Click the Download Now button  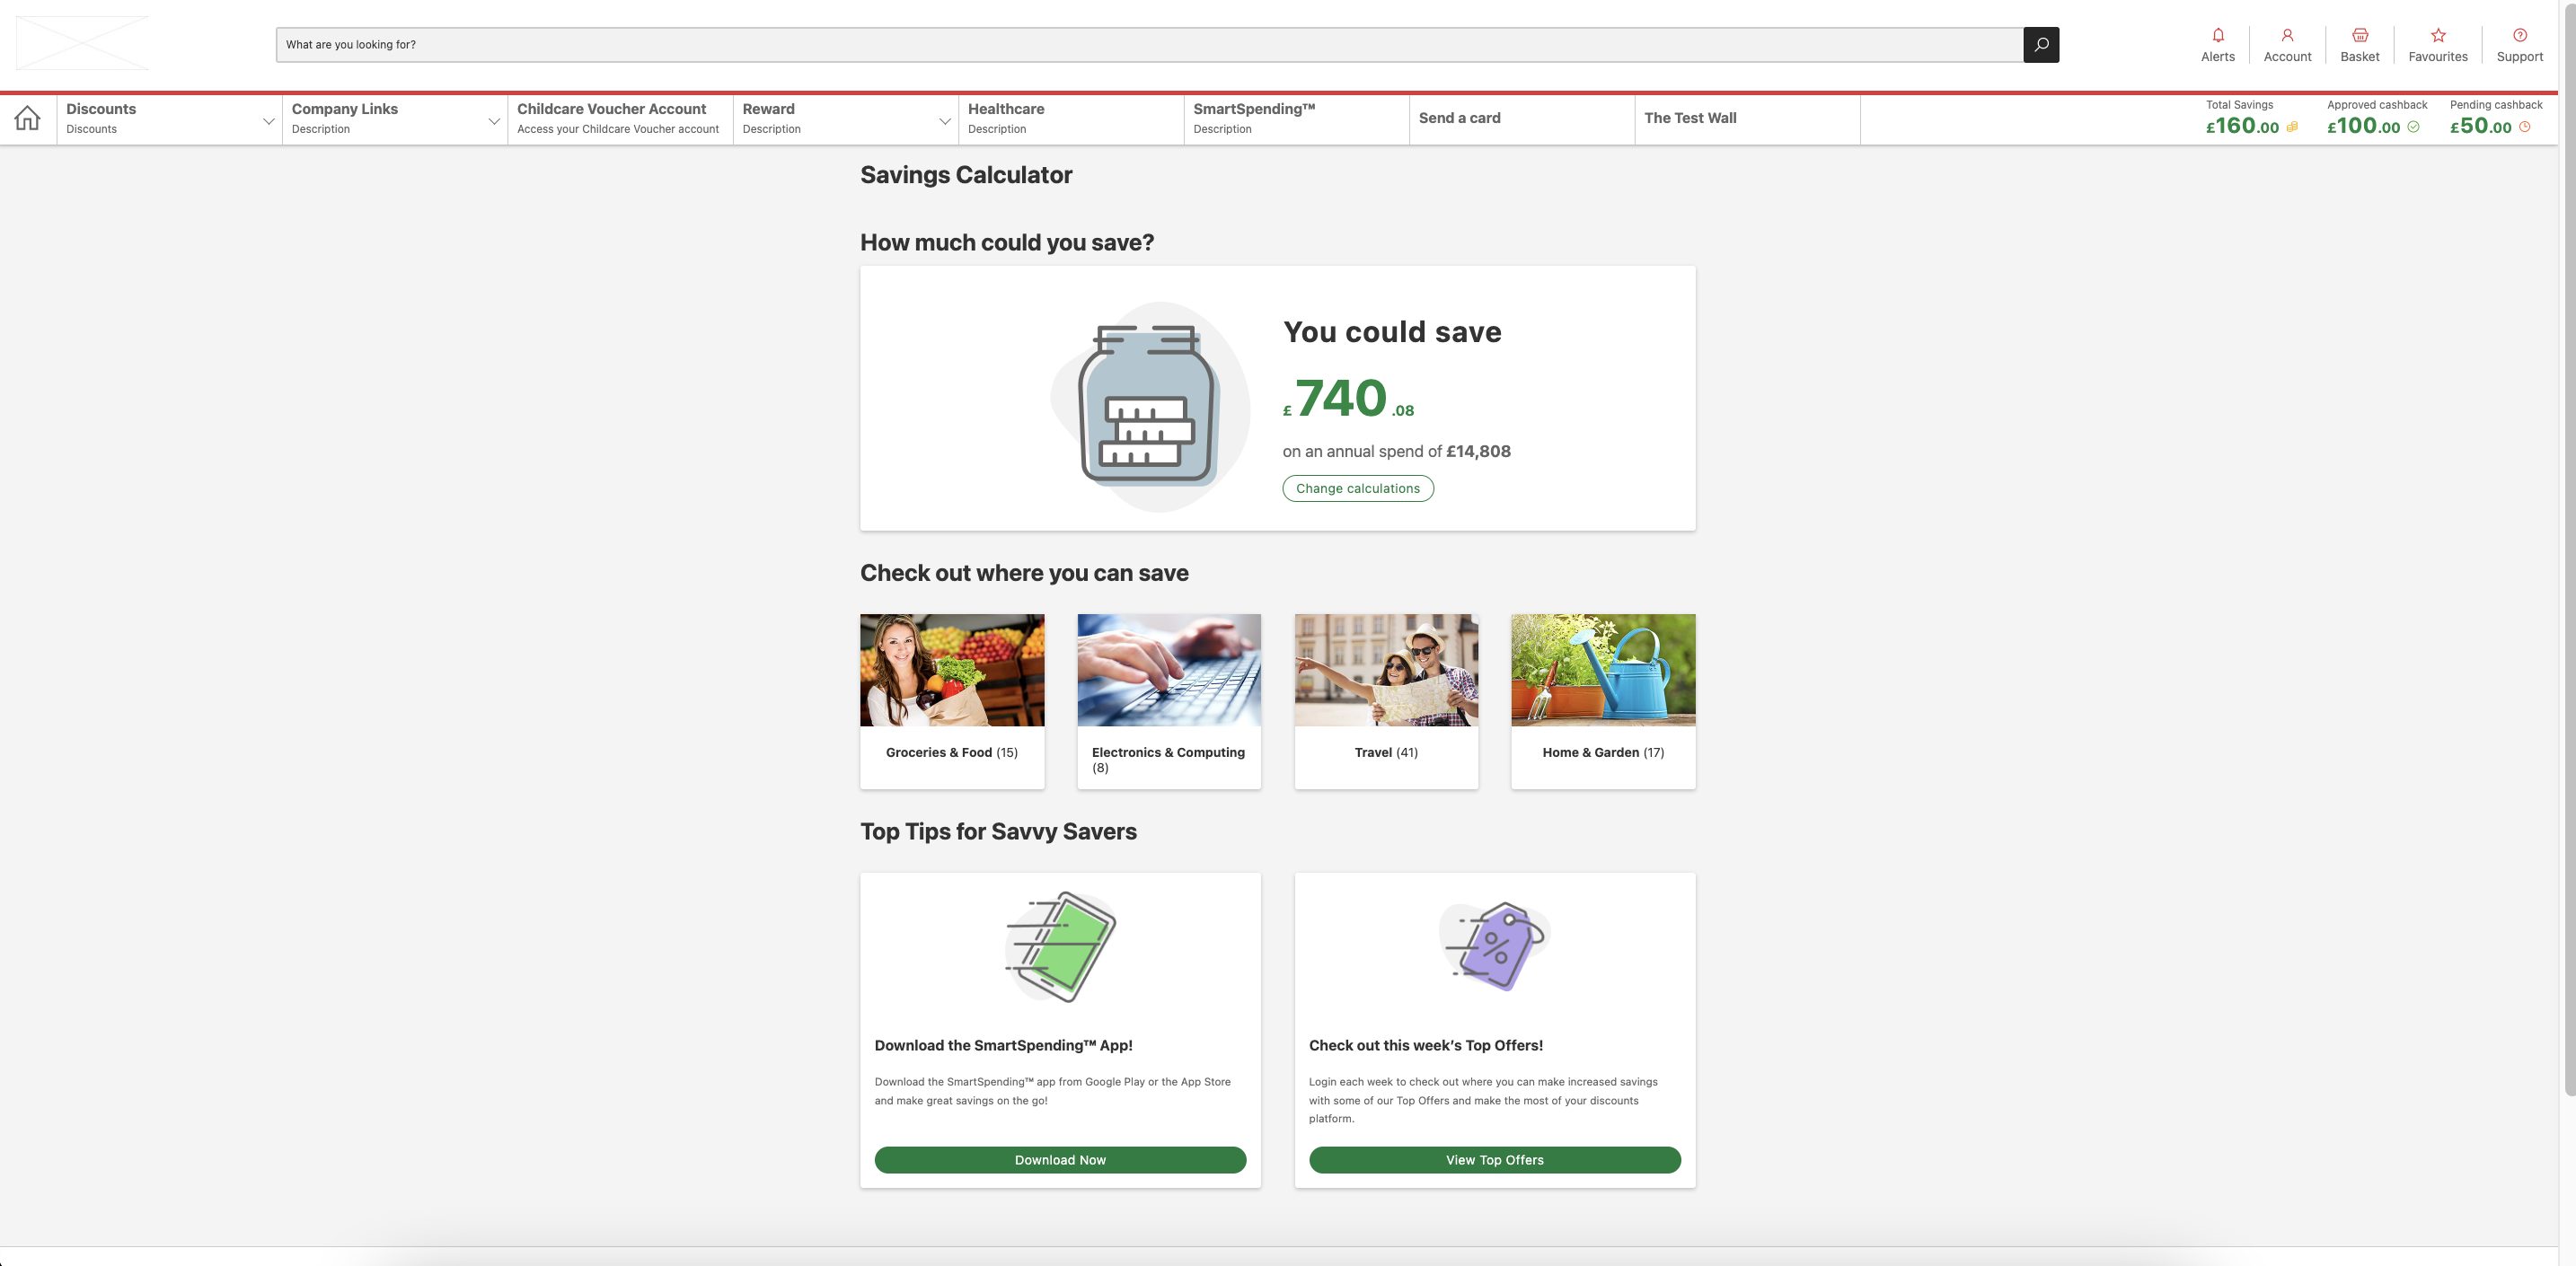1060,1159
